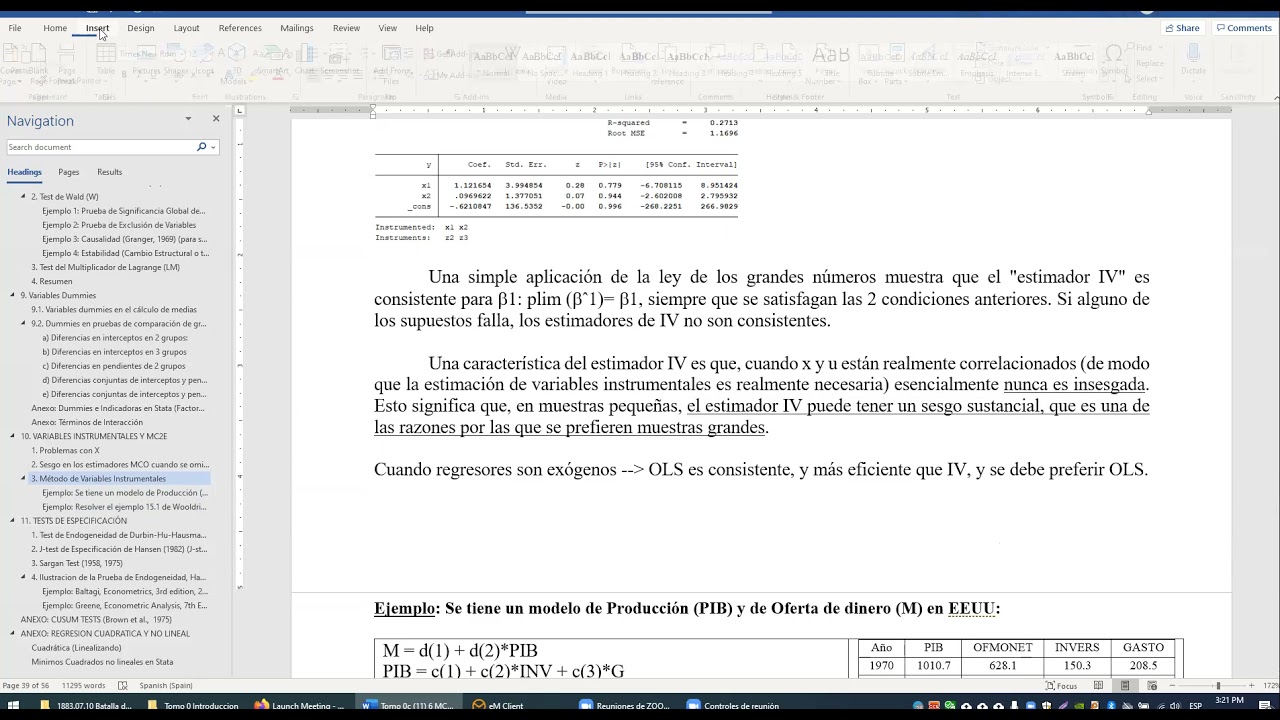Go to '1. Test de Endogeneidad de Durbin-Hu-Hausman'
1280x720 pixels.
(x=119, y=535)
